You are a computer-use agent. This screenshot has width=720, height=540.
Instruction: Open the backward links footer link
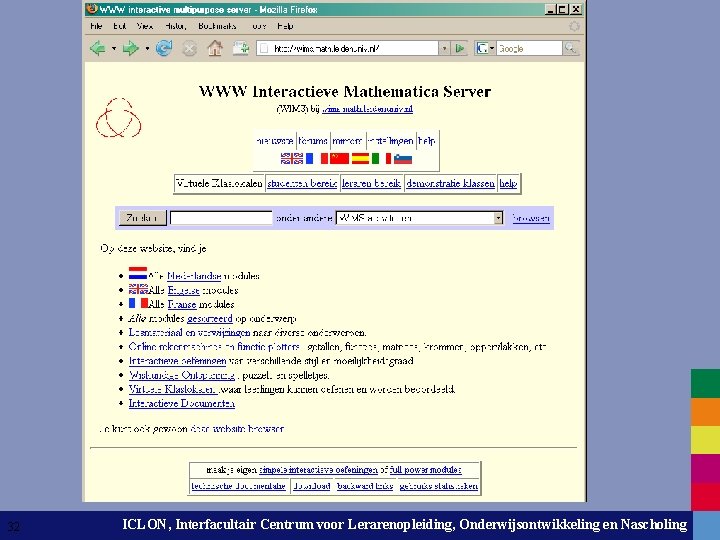pos(365,485)
